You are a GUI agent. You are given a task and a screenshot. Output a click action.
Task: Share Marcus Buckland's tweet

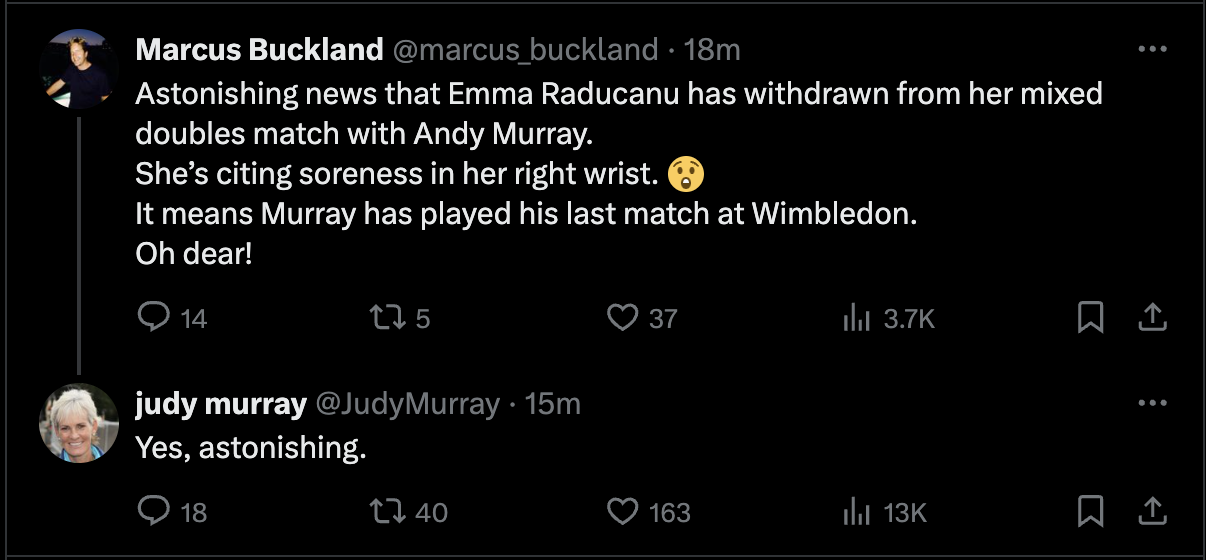coord(1152,318)
